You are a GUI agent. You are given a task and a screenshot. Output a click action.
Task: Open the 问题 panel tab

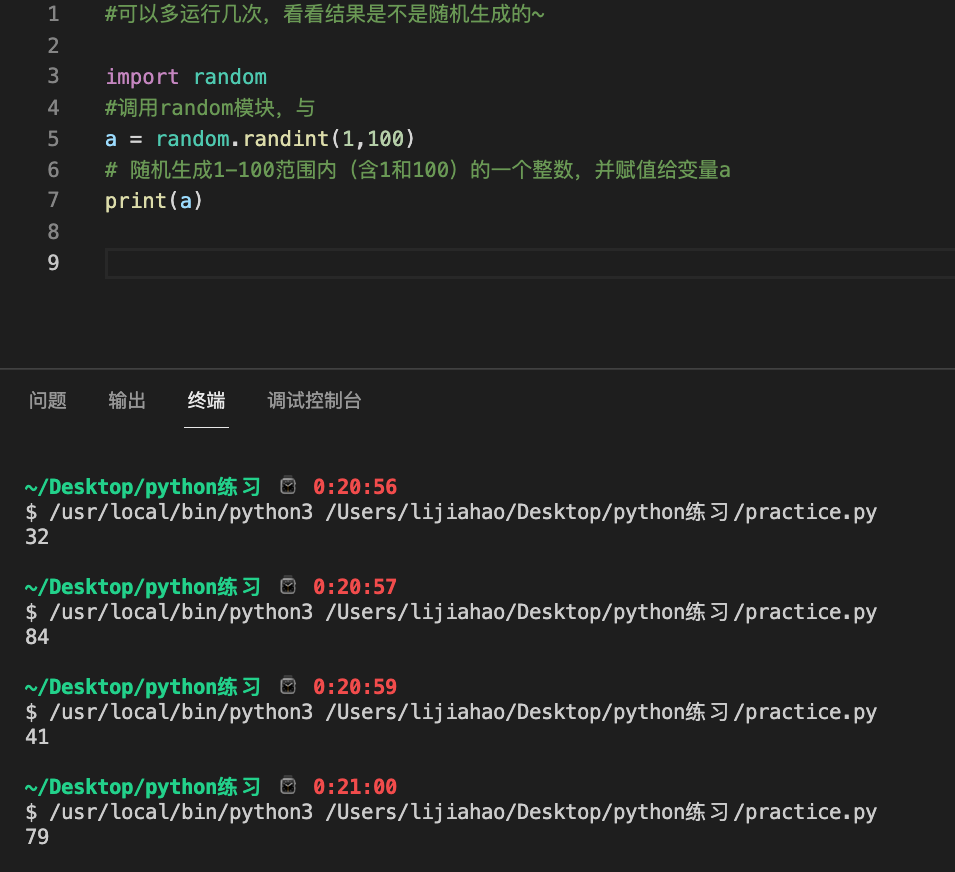coord(48,401)
